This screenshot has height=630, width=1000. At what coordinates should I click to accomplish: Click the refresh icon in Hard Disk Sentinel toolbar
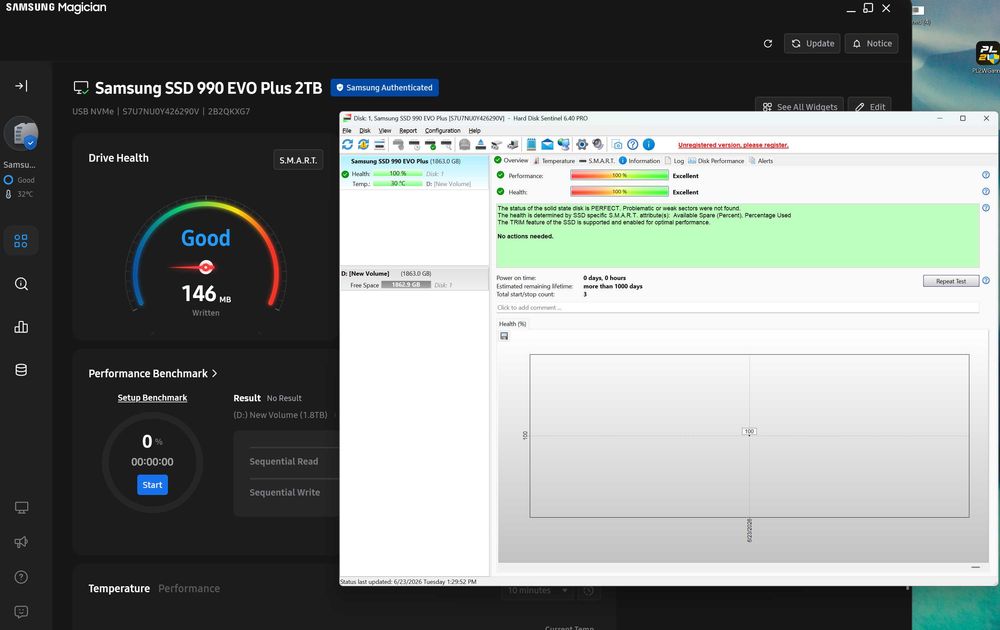348,145
